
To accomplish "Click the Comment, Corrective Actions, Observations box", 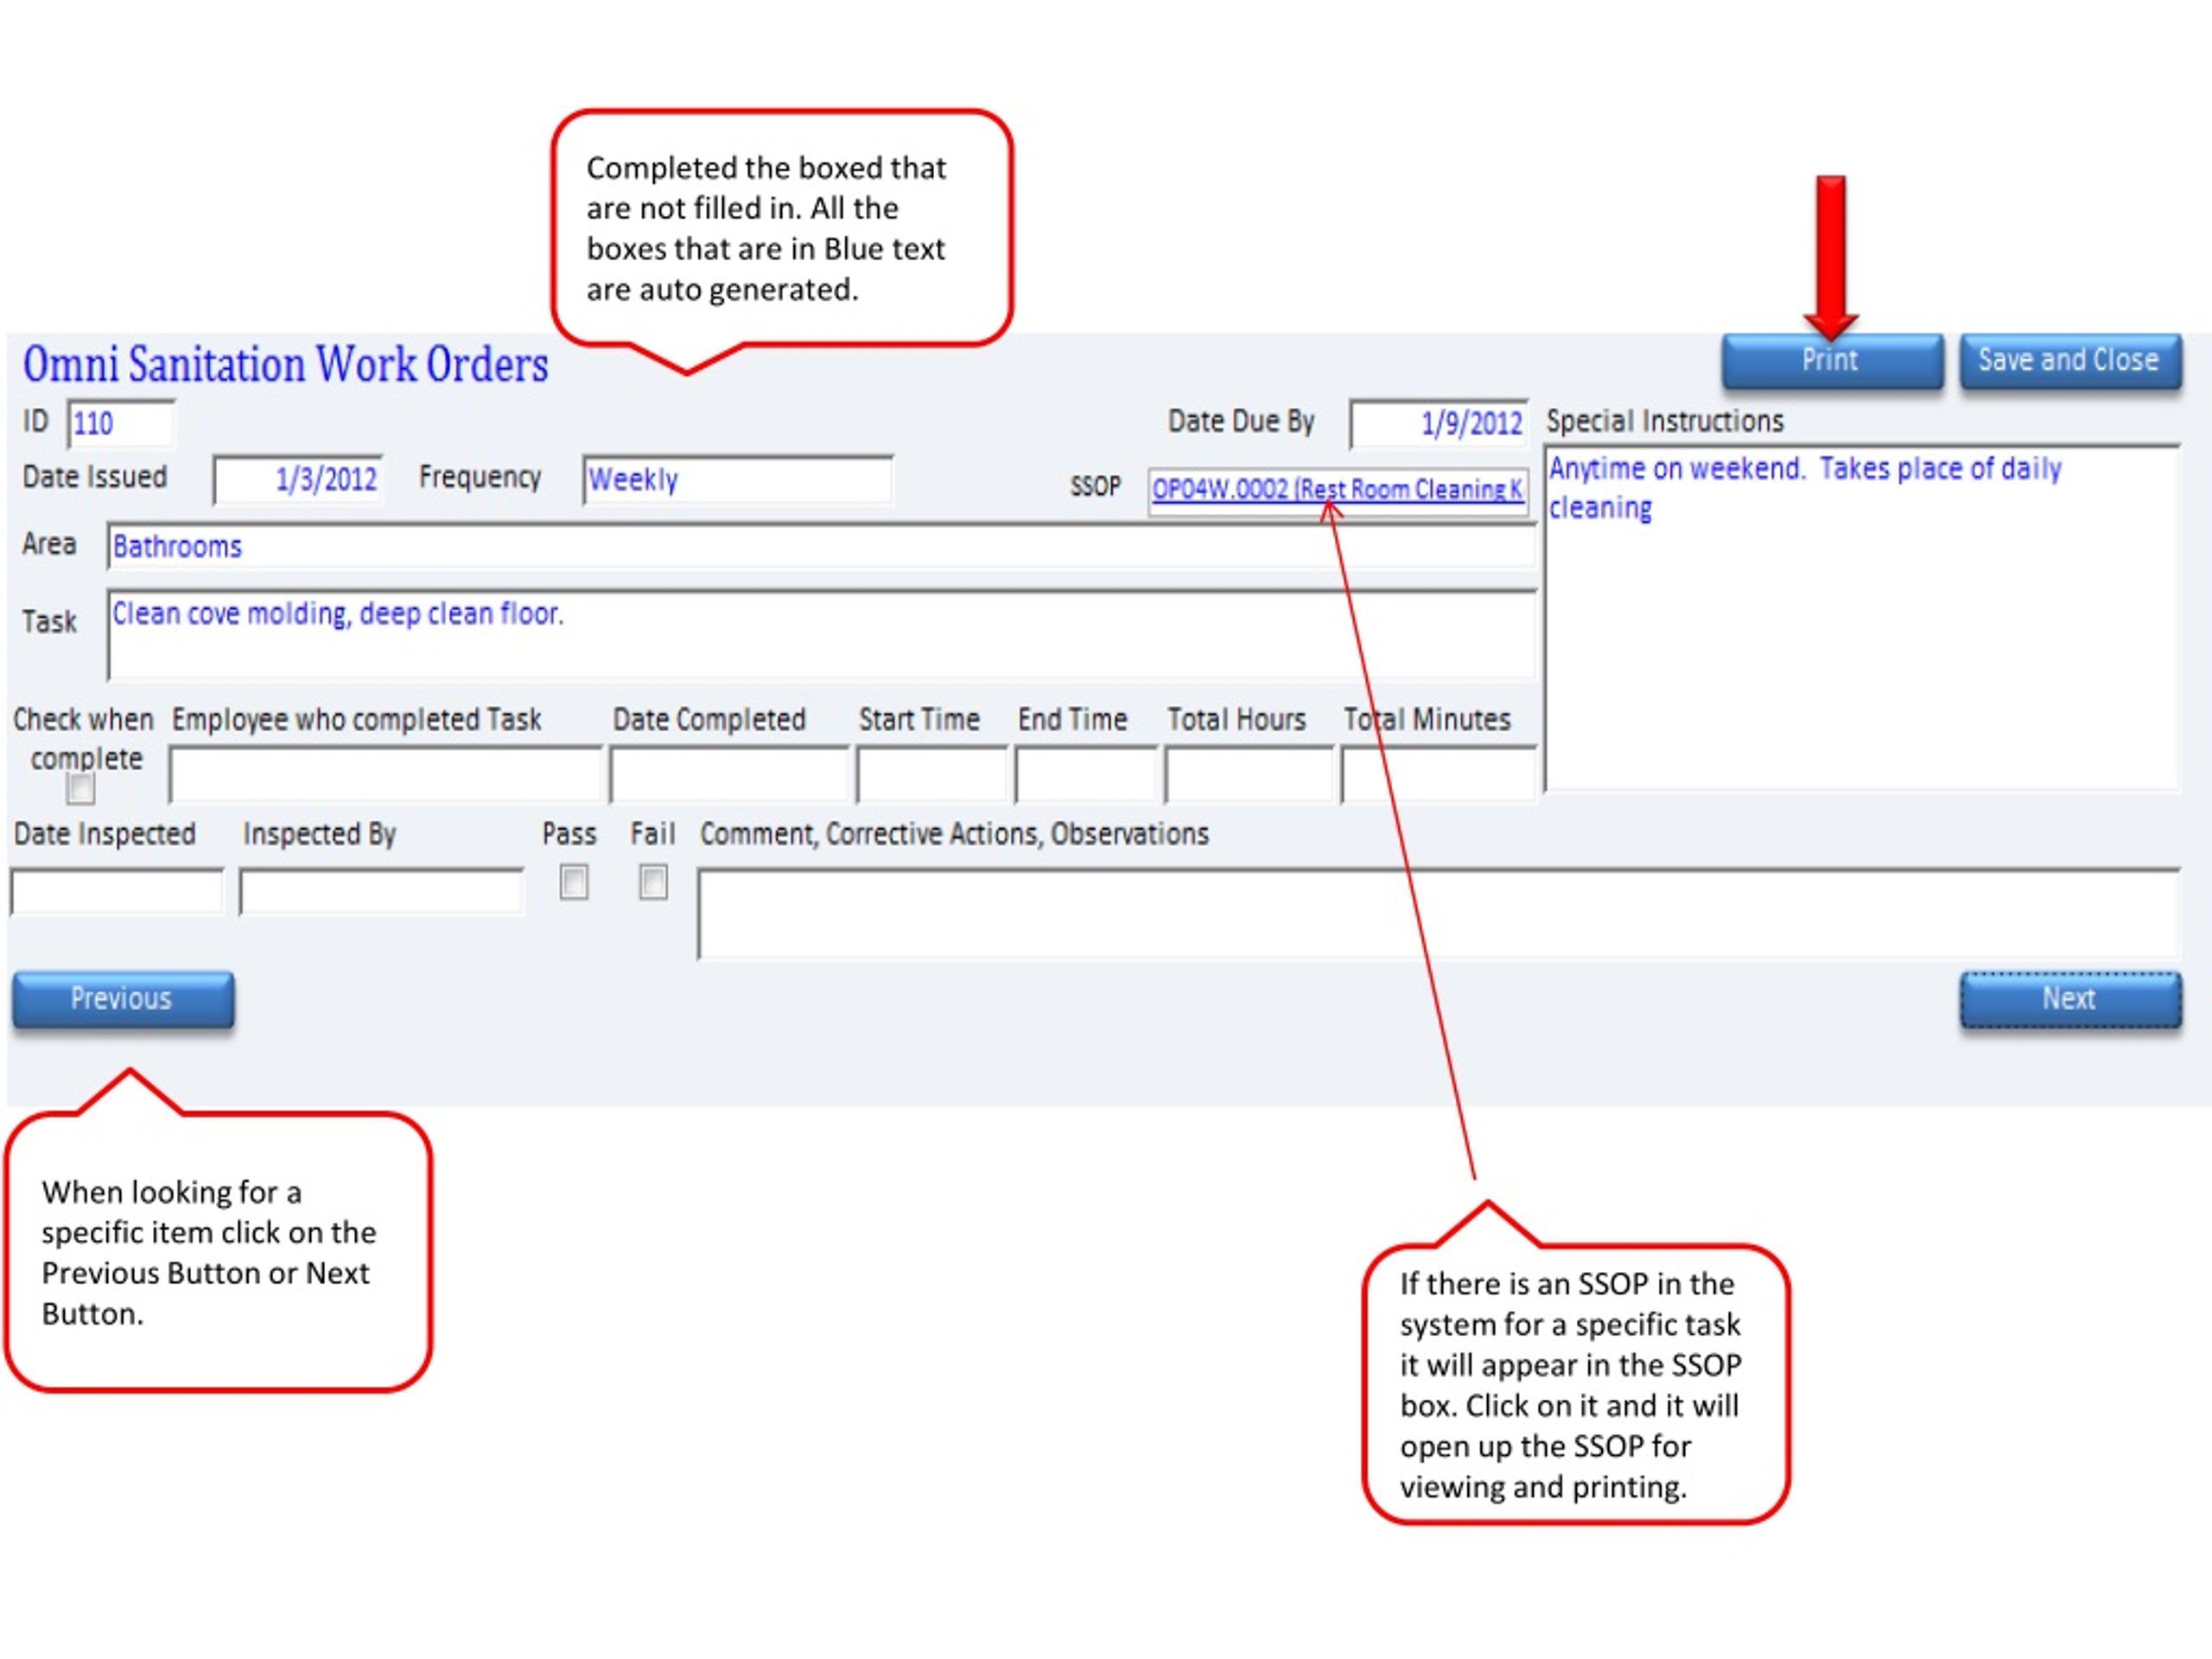I will click(1438, 914).
